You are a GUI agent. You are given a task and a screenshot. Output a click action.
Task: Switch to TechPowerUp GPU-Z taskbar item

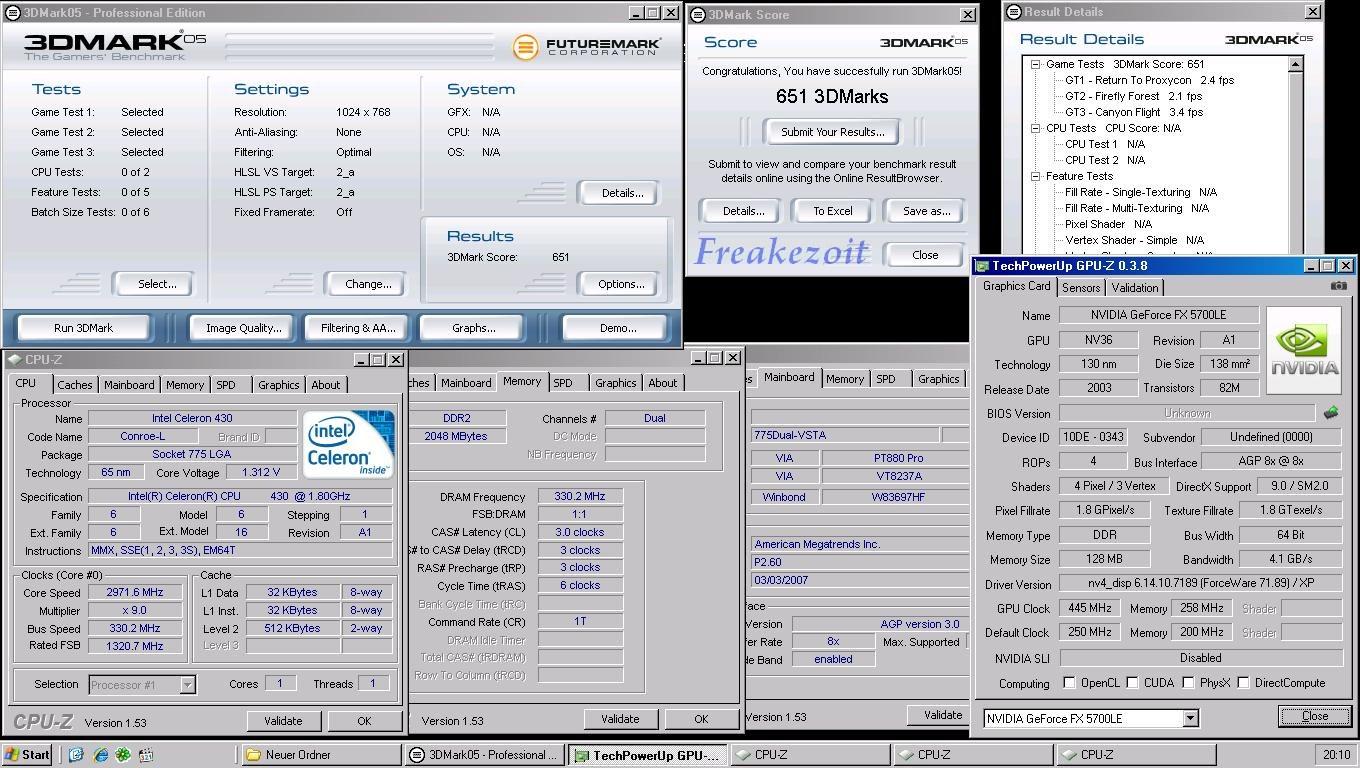click(x=648, y=755)
